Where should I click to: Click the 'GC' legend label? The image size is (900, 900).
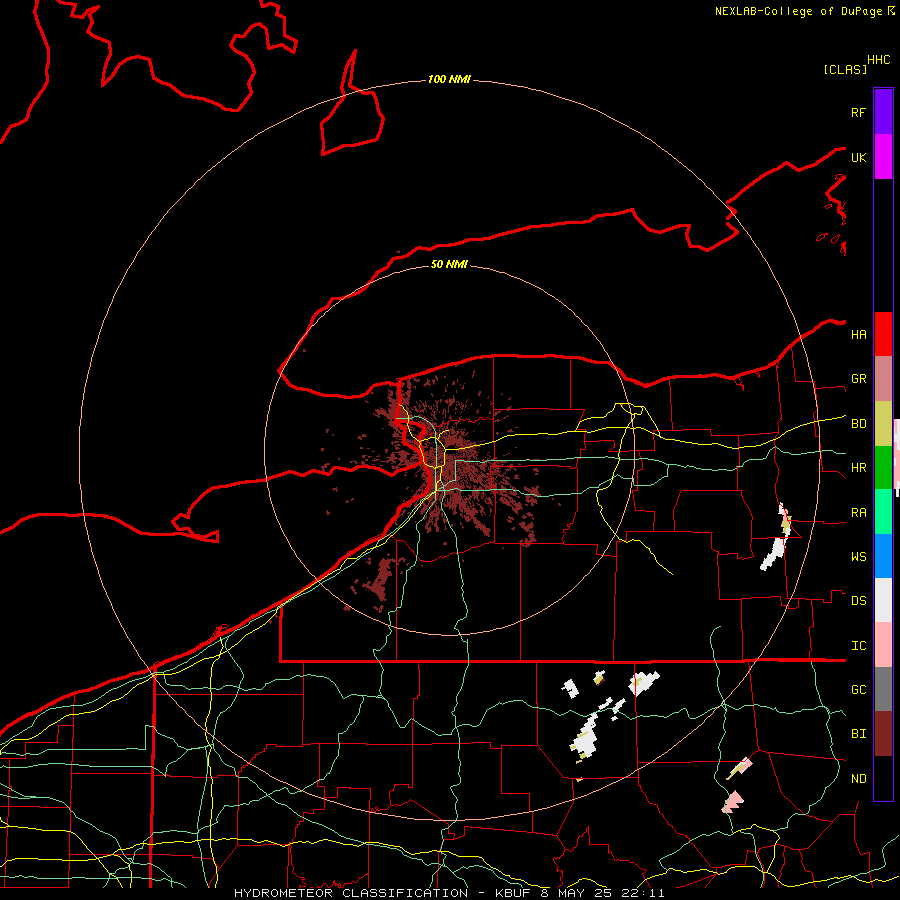[858, 690]
